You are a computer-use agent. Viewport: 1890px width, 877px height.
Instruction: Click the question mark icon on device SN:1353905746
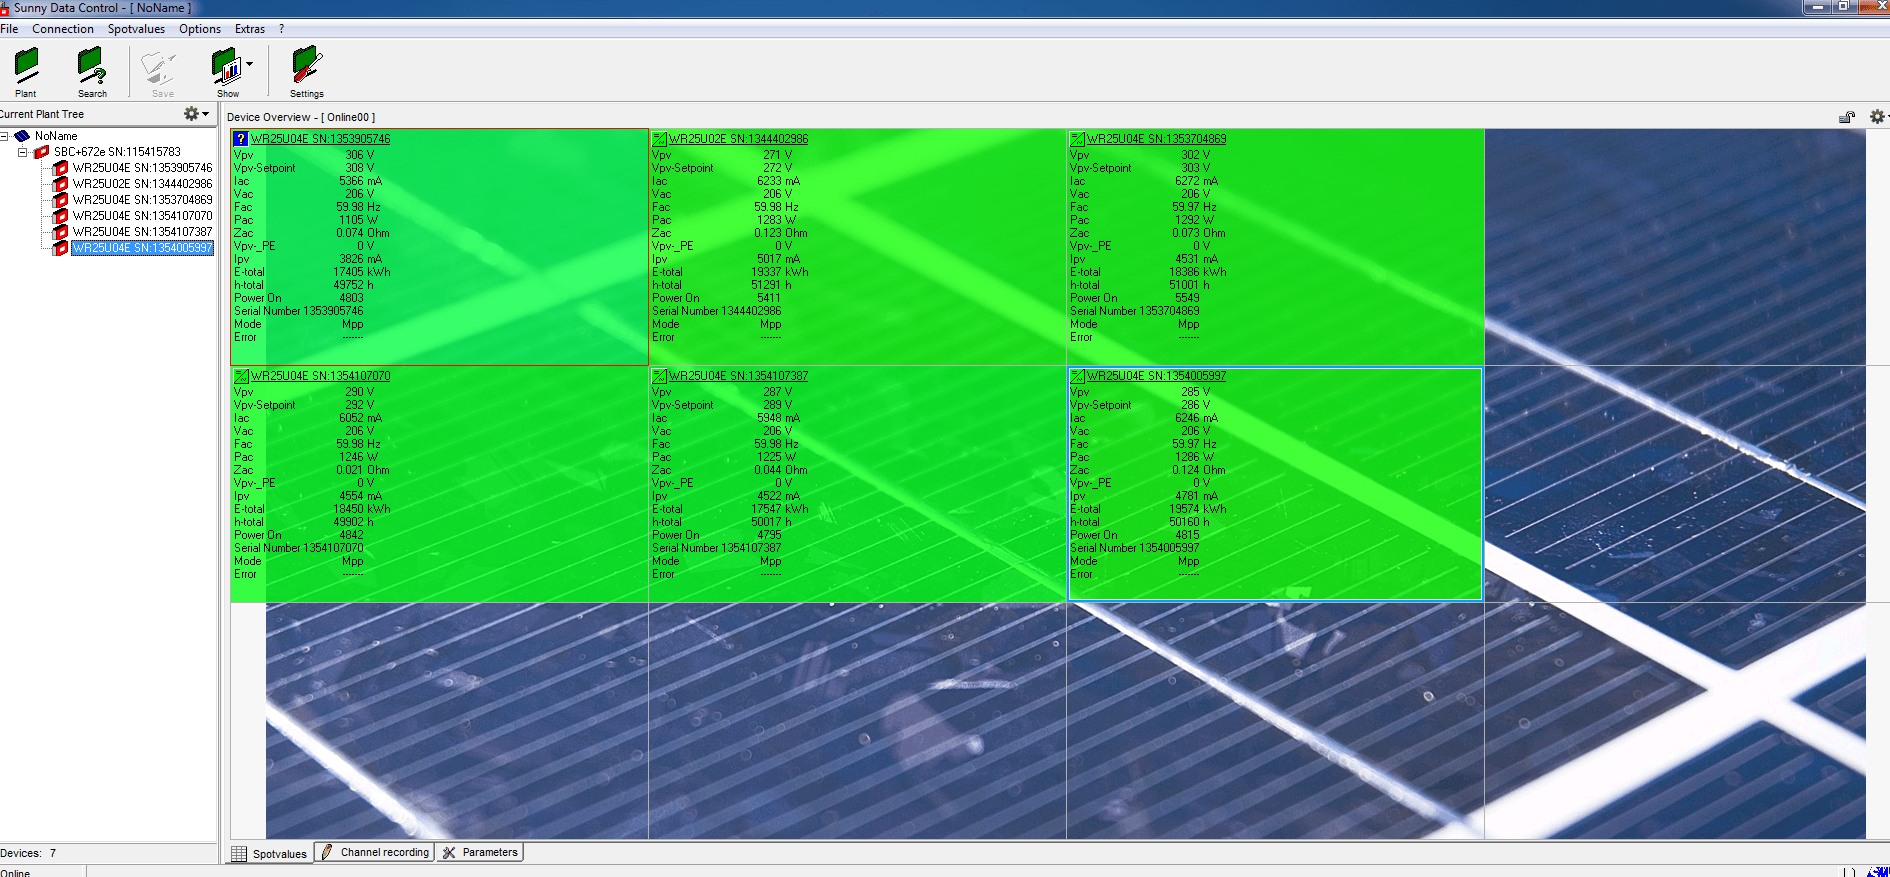point(241,139)
